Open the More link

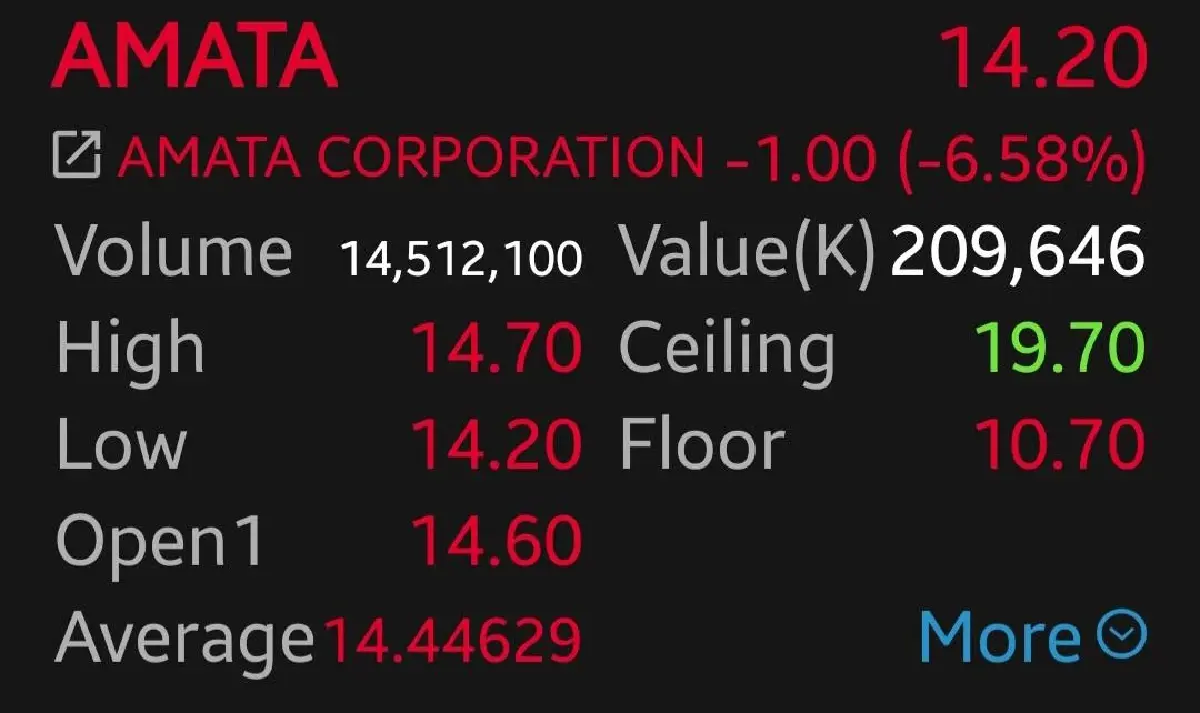click(x=1000, y=636)
